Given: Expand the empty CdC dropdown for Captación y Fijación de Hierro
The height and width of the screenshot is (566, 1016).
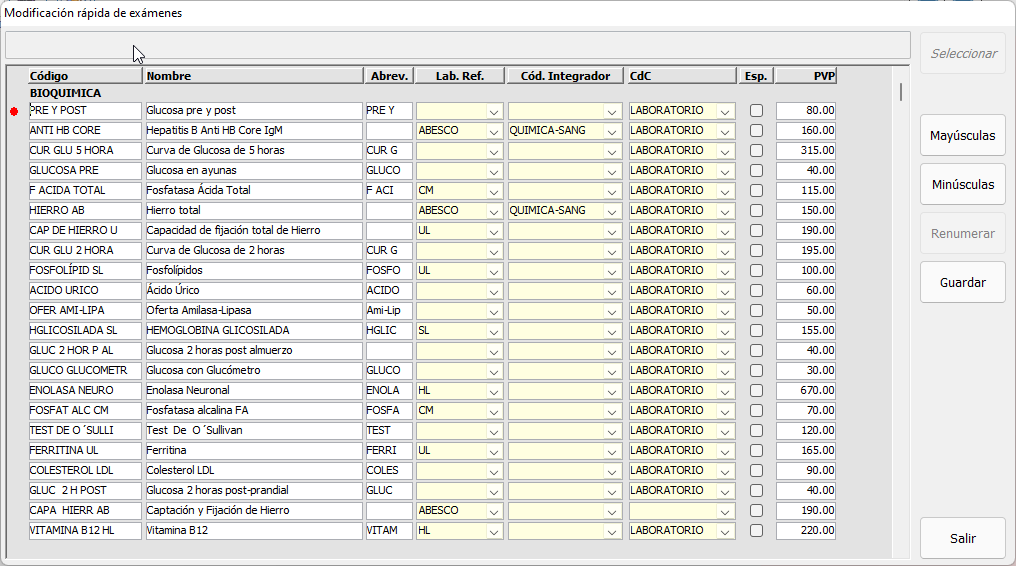Looking at the screenshot, I should [726, 511].
